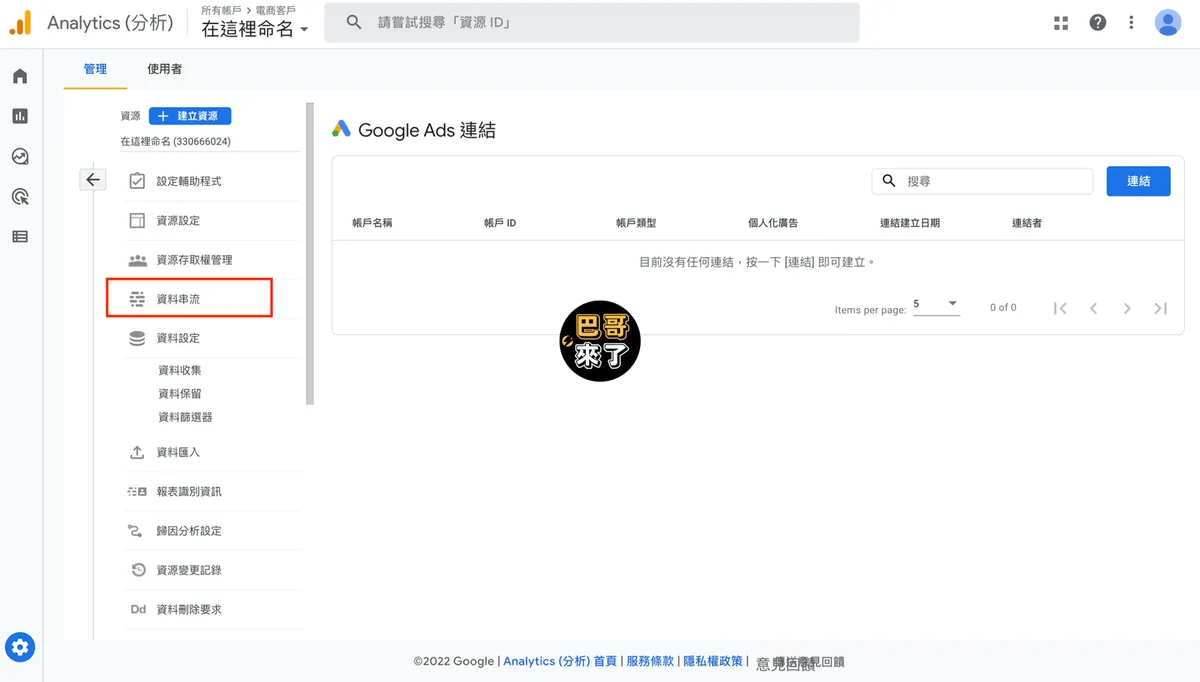This screenshot has height=682, width=1200.
Task: Go to previous page of table
Action: 1094,308
